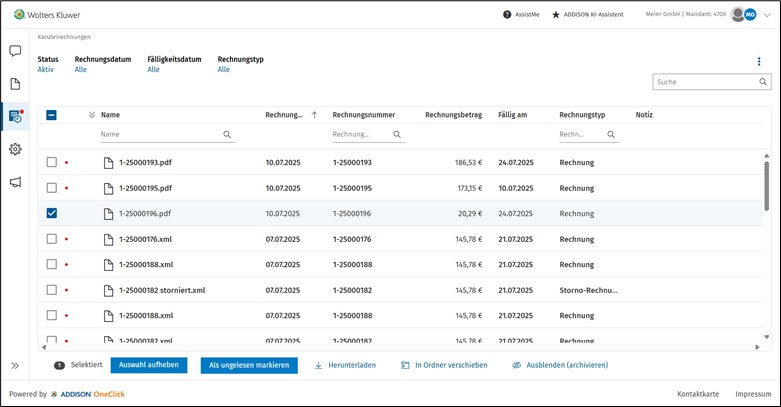The image size is (781, 407).
Task: Open the three-dot more options menu
Action: pos(759,61)
